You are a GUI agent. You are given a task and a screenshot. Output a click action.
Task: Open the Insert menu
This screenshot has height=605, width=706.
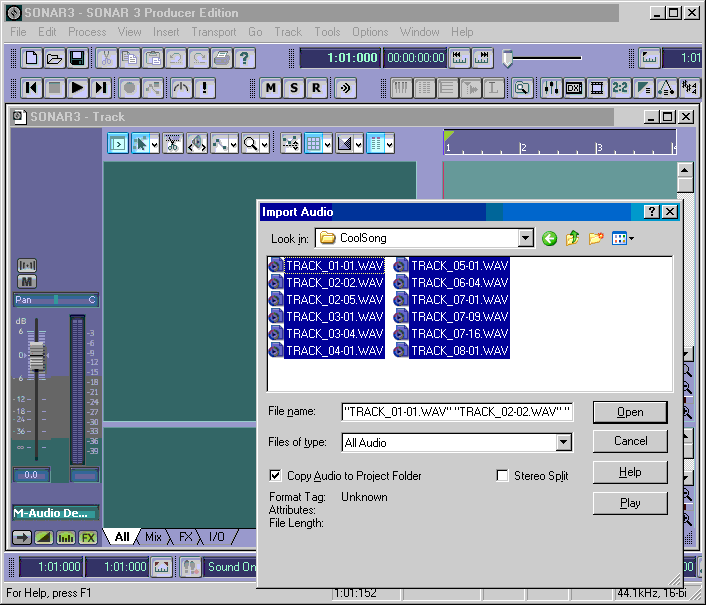(x=166, y=32)
